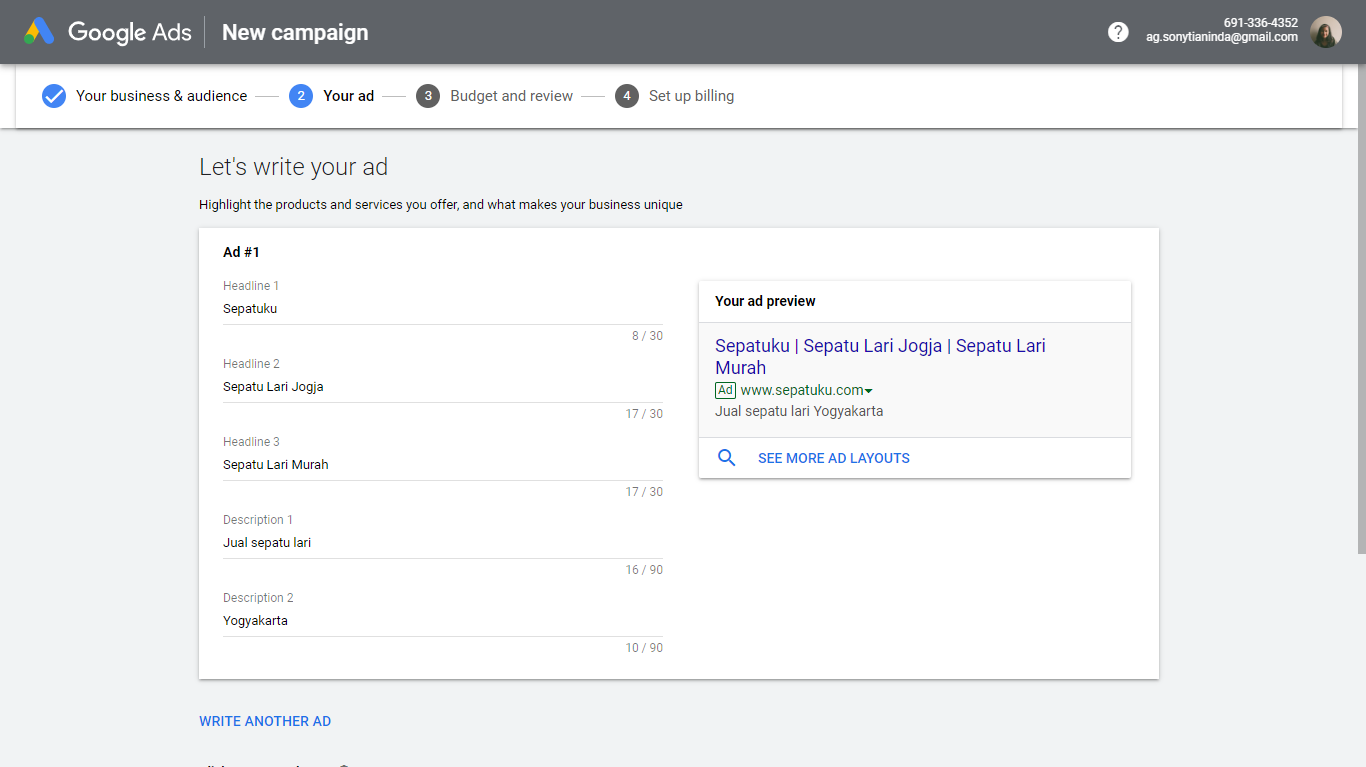Click the step 4 circle icon

pyautogui.click(x=627, y=96)
